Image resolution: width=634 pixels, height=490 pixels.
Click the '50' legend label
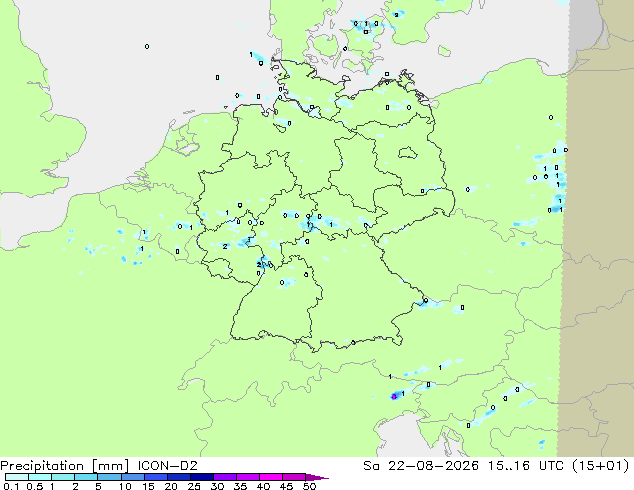click(x=309, y=486)
